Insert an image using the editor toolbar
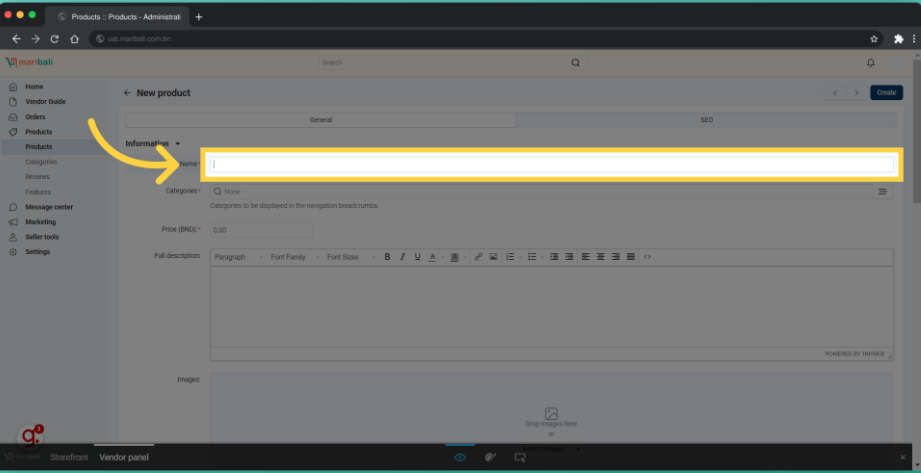This screenshot has height=473, width=921. [493, 257]
